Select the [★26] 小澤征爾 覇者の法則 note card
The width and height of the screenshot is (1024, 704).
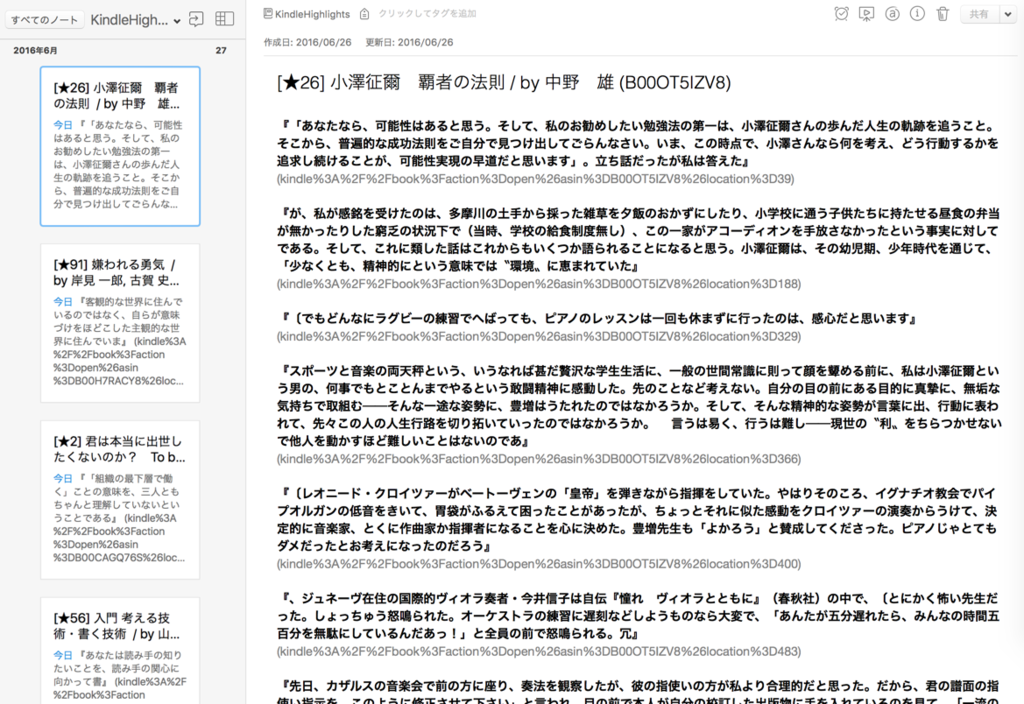coord(120,146)
